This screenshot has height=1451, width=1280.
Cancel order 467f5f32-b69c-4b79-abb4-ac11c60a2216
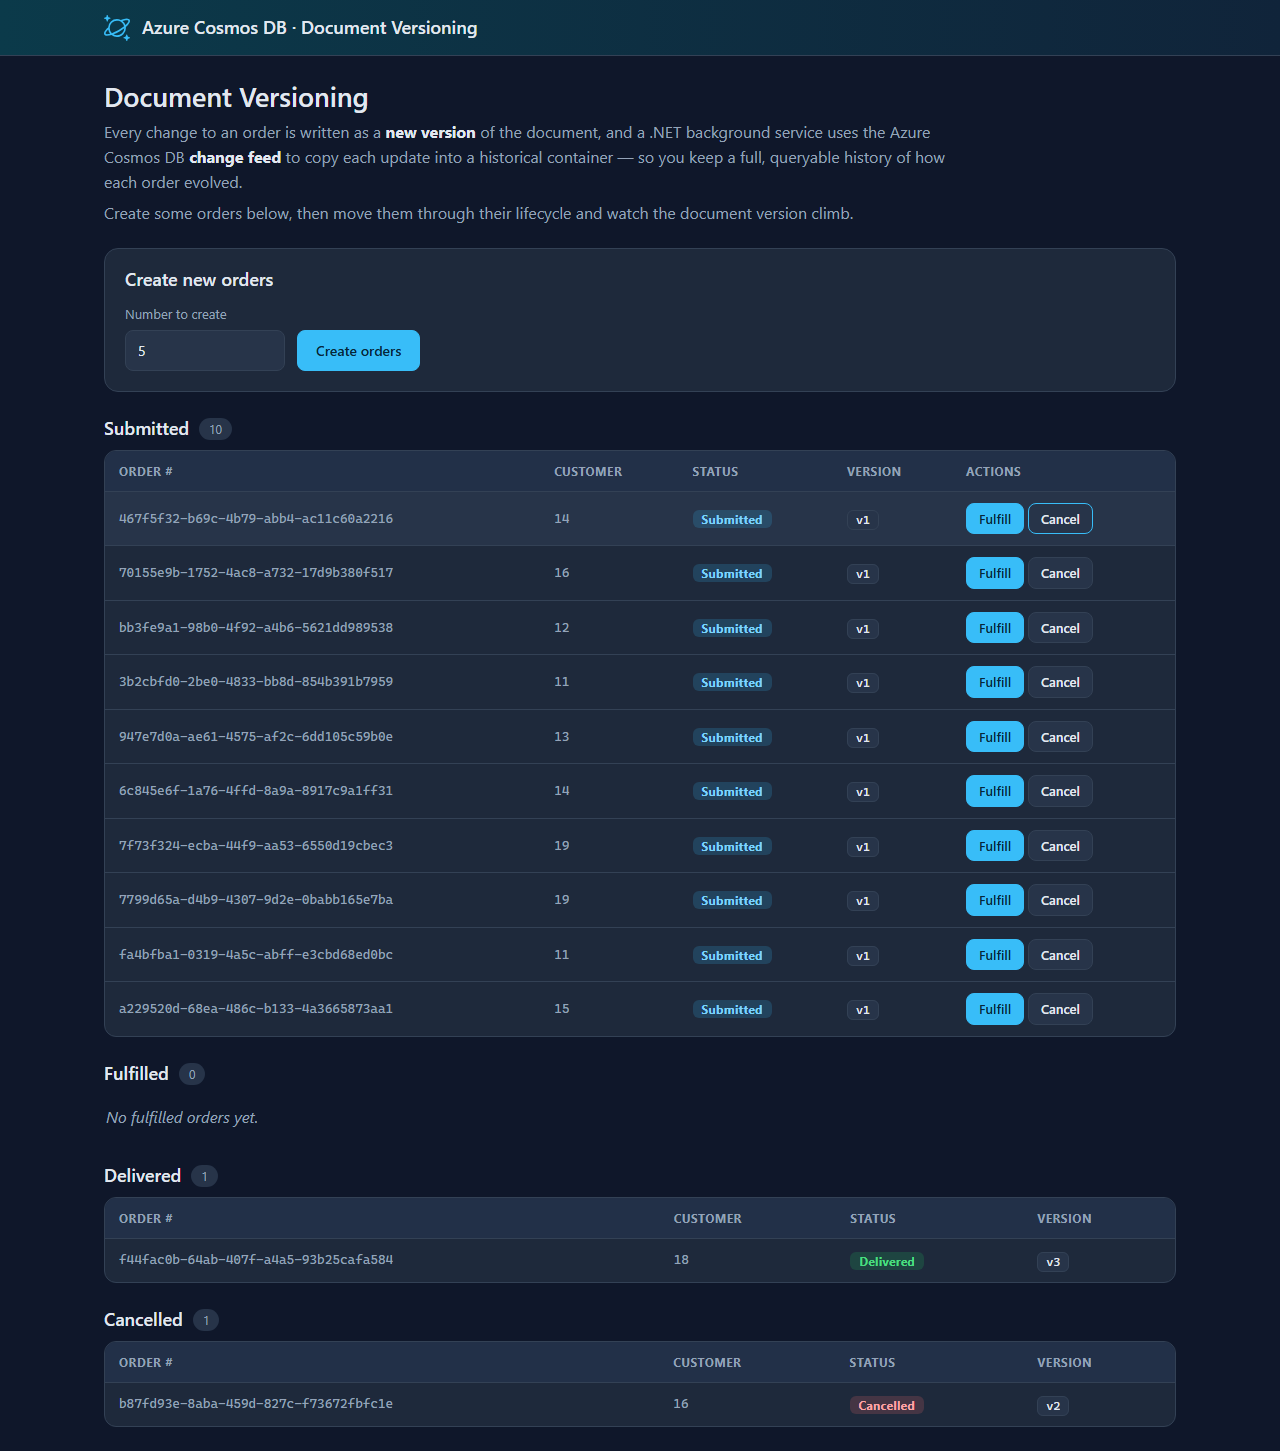1060,519
